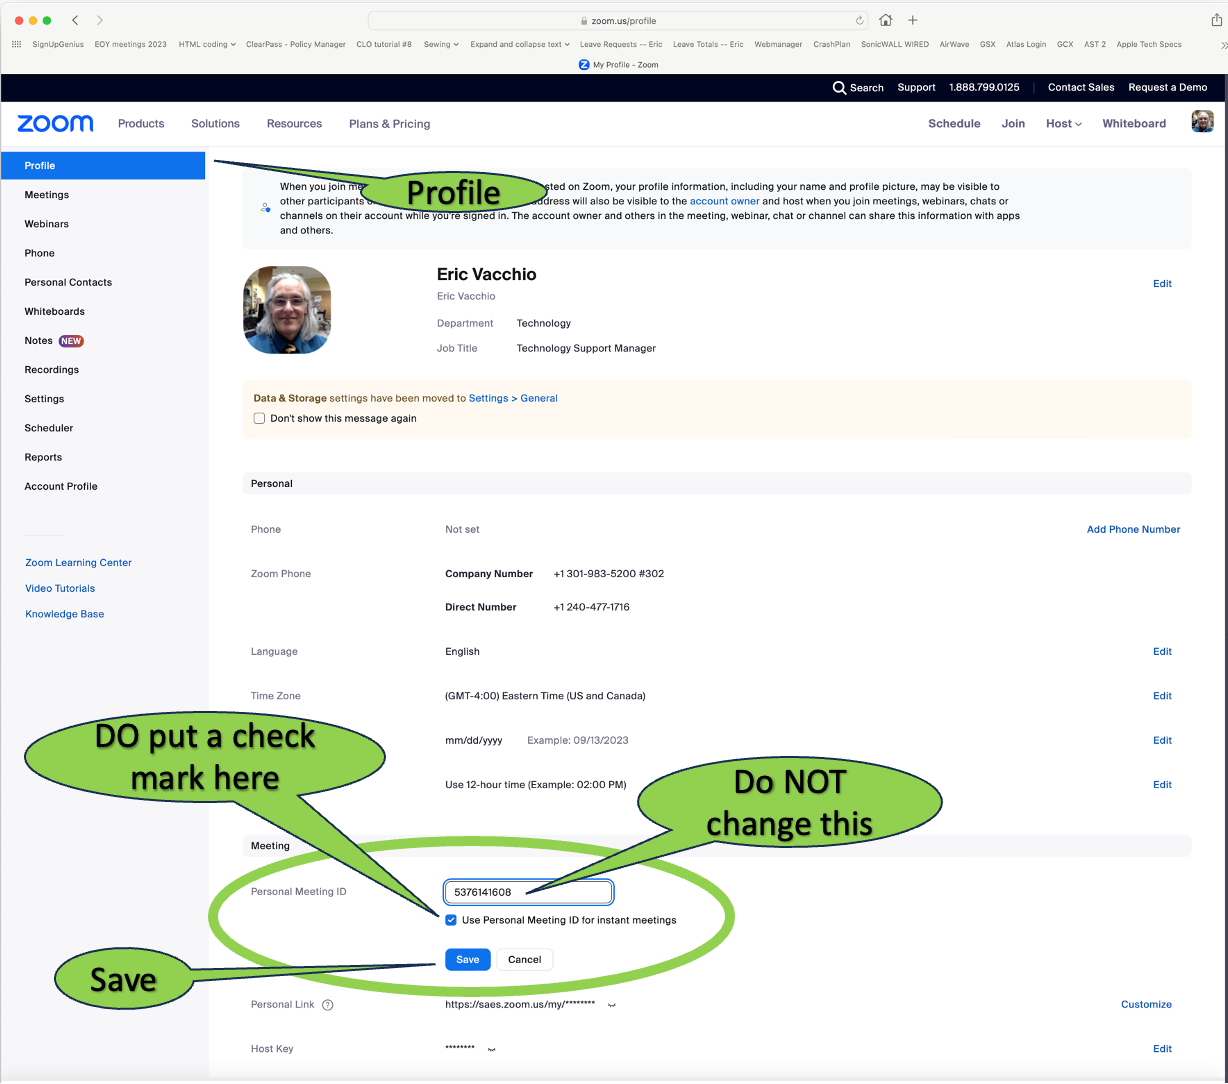Open the favorites grid icon in bookmarks bar
The width and height of the screenshot is (1228, 1084).
click(17, 44)
